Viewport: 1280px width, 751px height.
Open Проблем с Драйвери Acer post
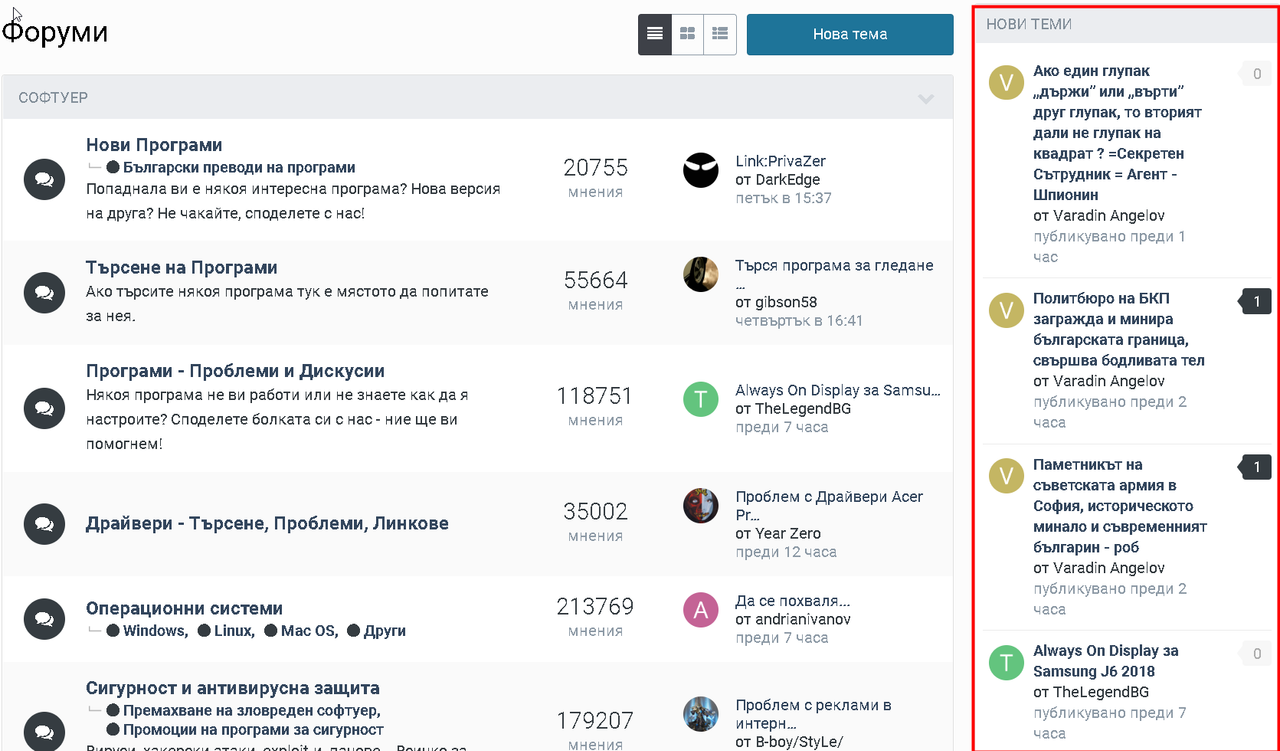(x=829, y=505)
